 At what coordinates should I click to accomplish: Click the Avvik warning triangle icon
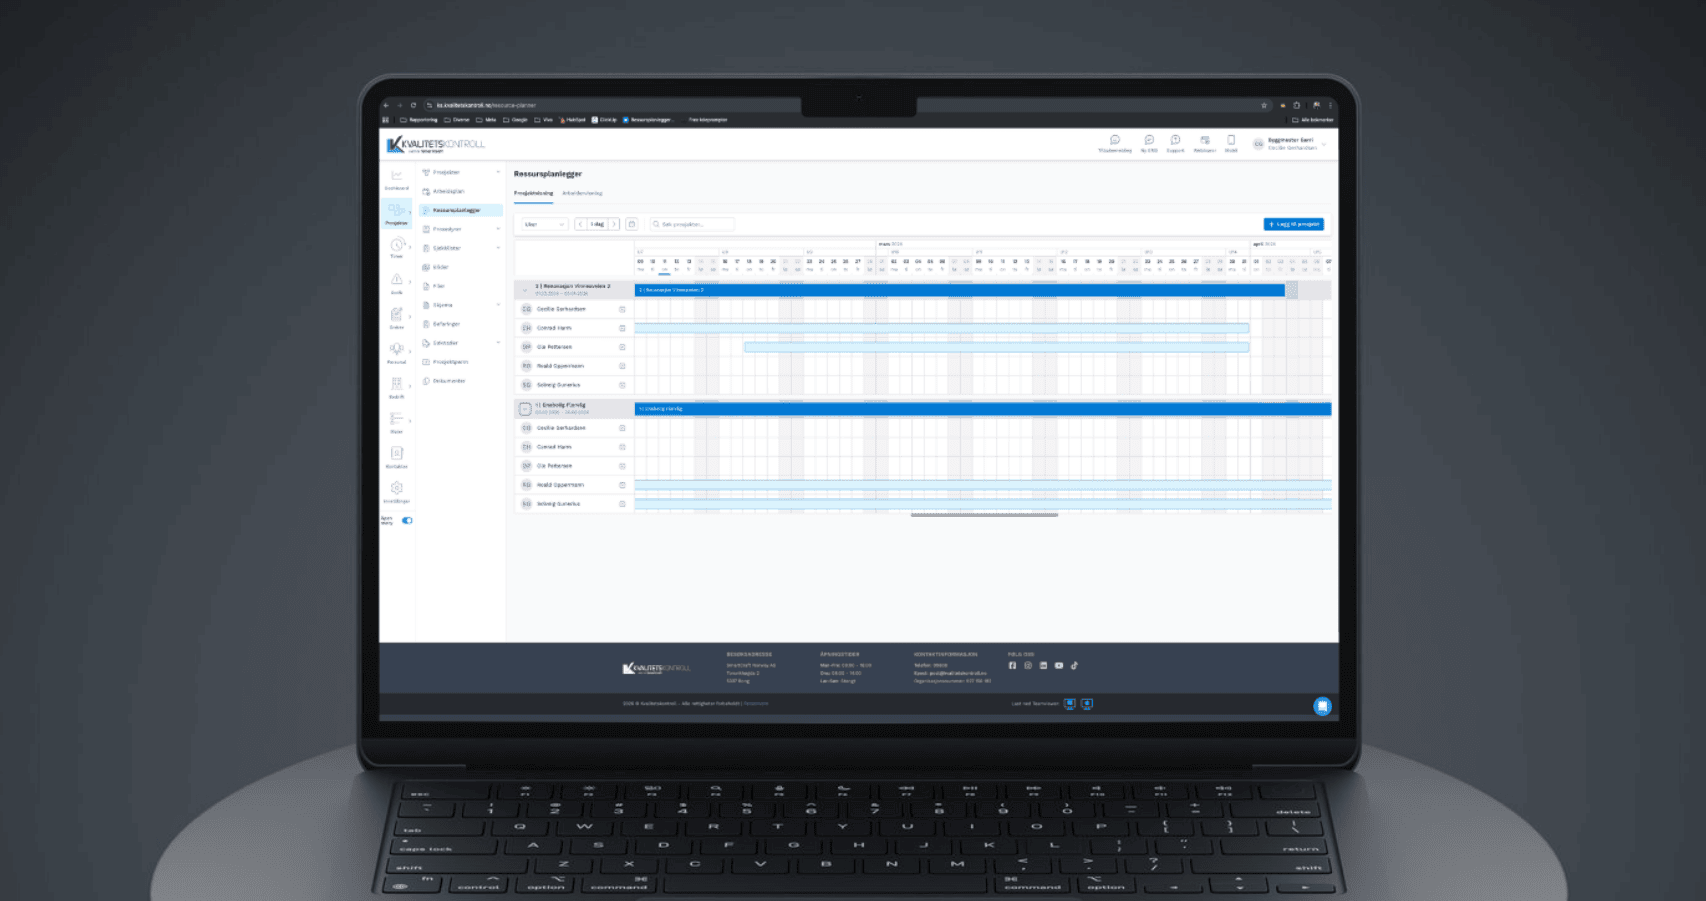click(x=396, y=281)
